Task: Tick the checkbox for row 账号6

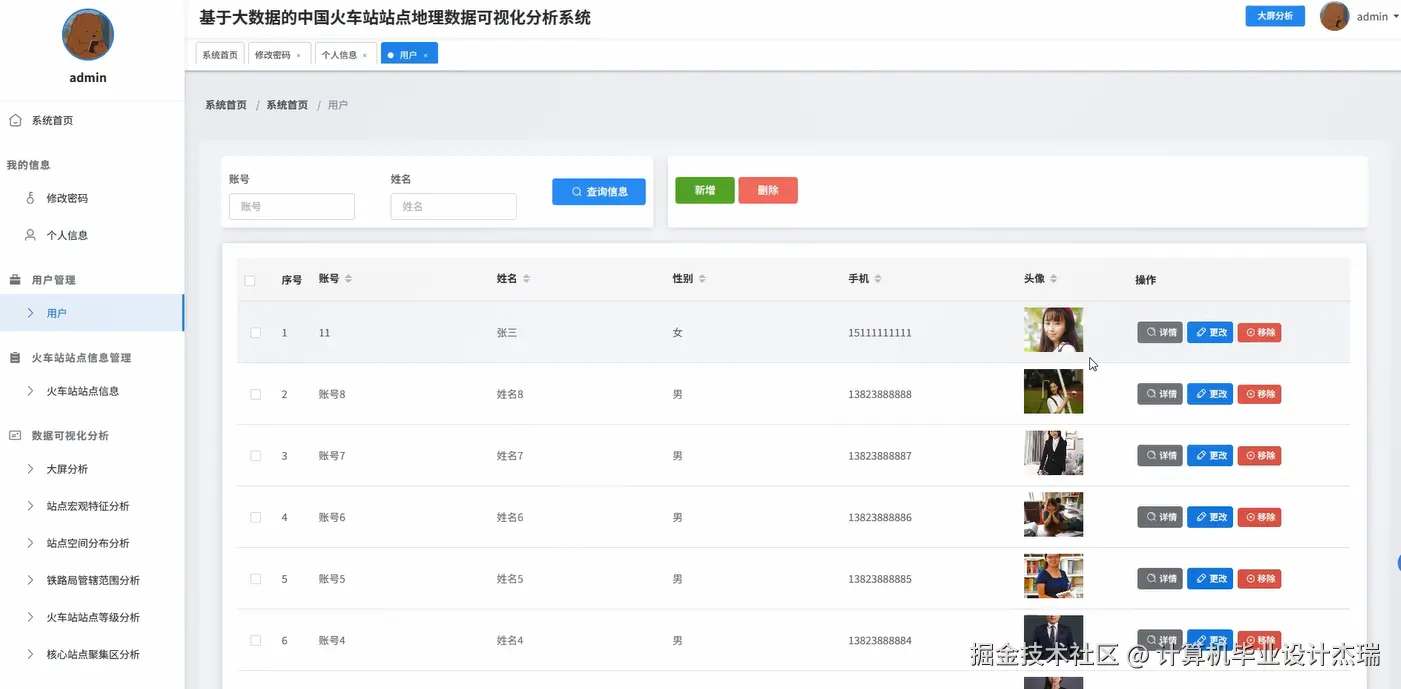Action: [255, 518]
